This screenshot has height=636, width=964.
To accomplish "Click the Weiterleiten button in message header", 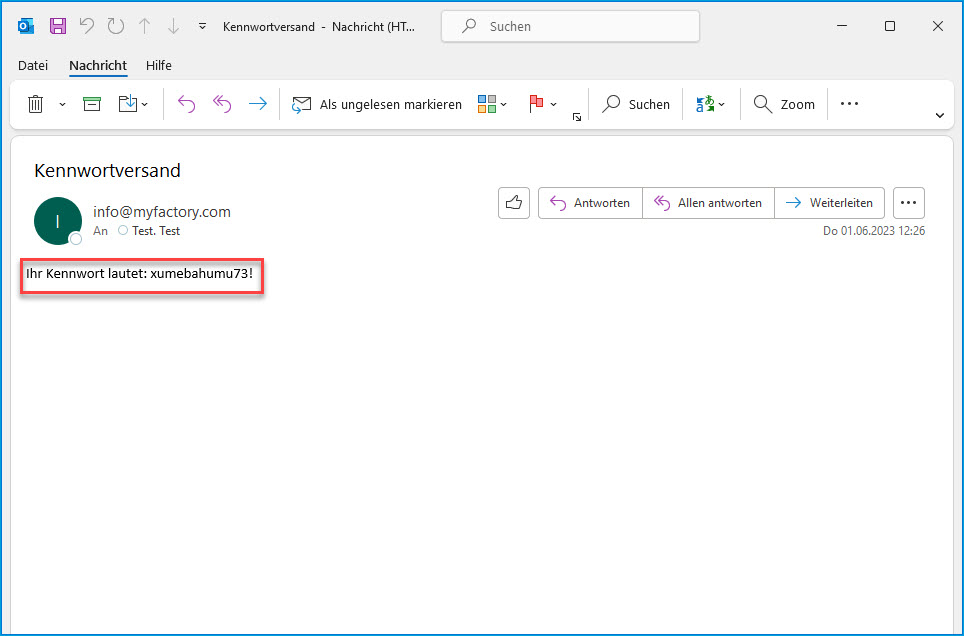I will pyautogui.click(x=829, y=203).
